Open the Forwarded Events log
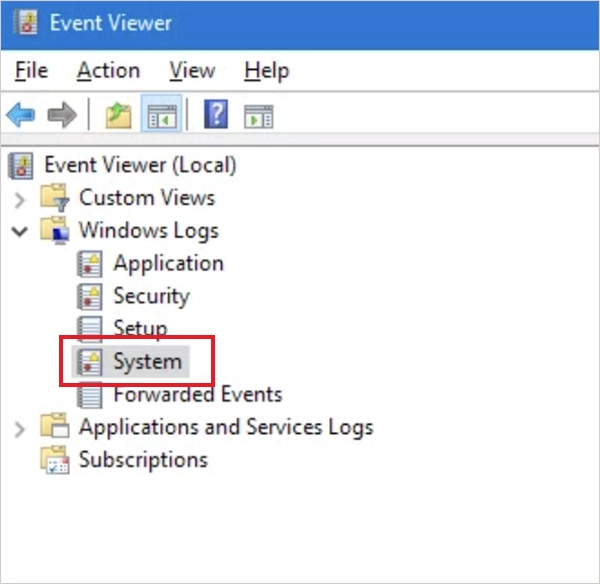600x584 pixels. [x=198, y=395]
